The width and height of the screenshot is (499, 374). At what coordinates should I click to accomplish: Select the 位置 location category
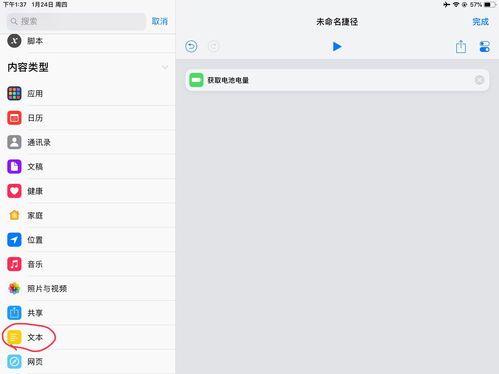point(87,240)
